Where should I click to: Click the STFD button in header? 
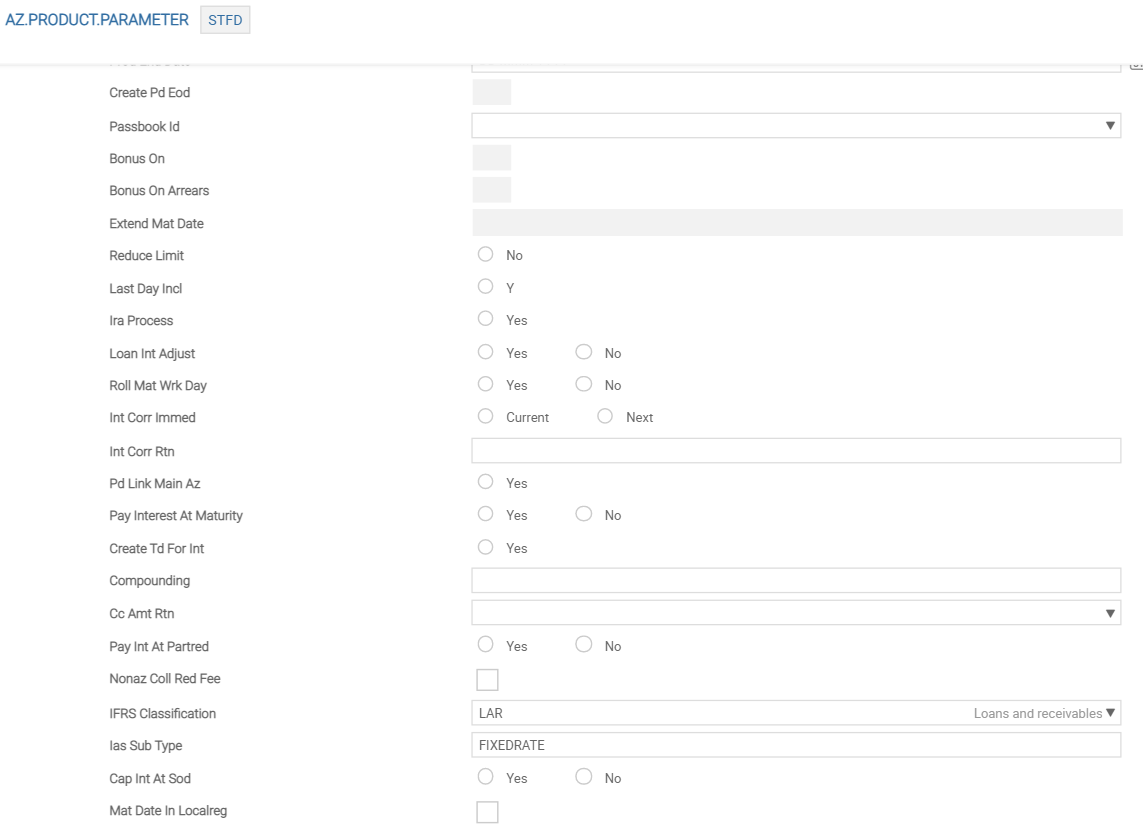(x=225, y=20)
